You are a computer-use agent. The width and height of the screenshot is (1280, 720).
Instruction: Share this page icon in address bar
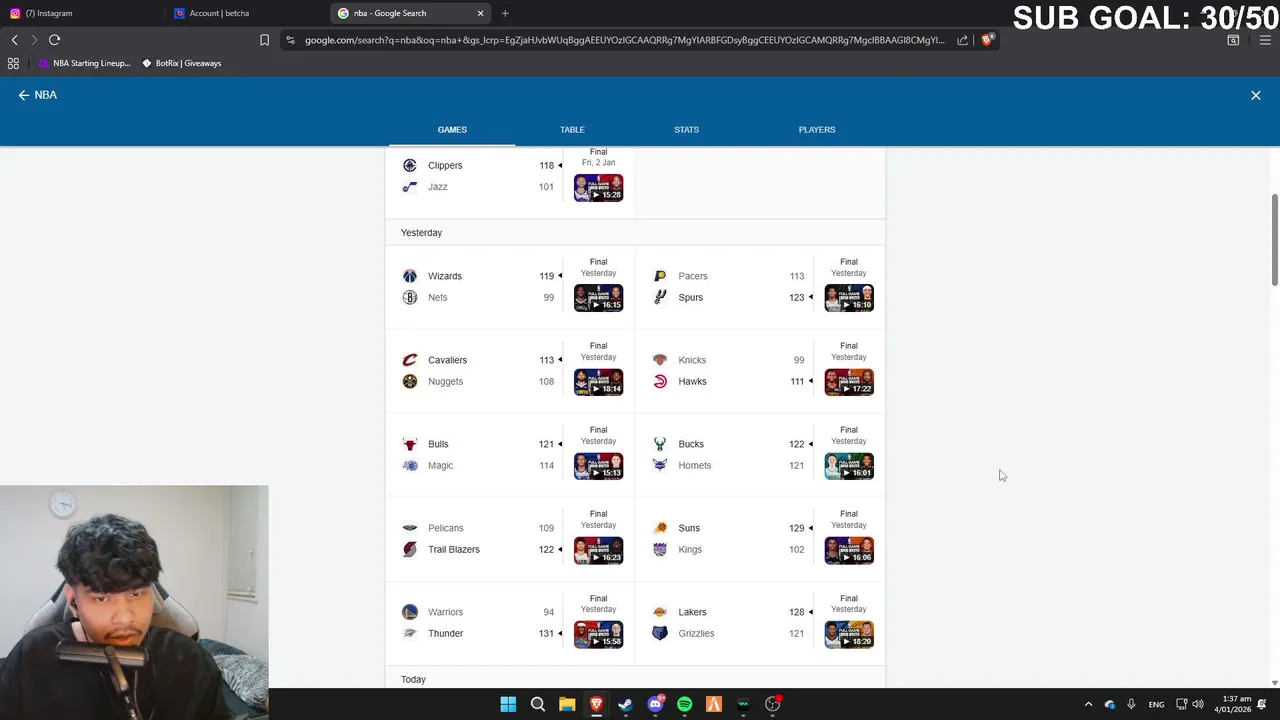[962, 40]
